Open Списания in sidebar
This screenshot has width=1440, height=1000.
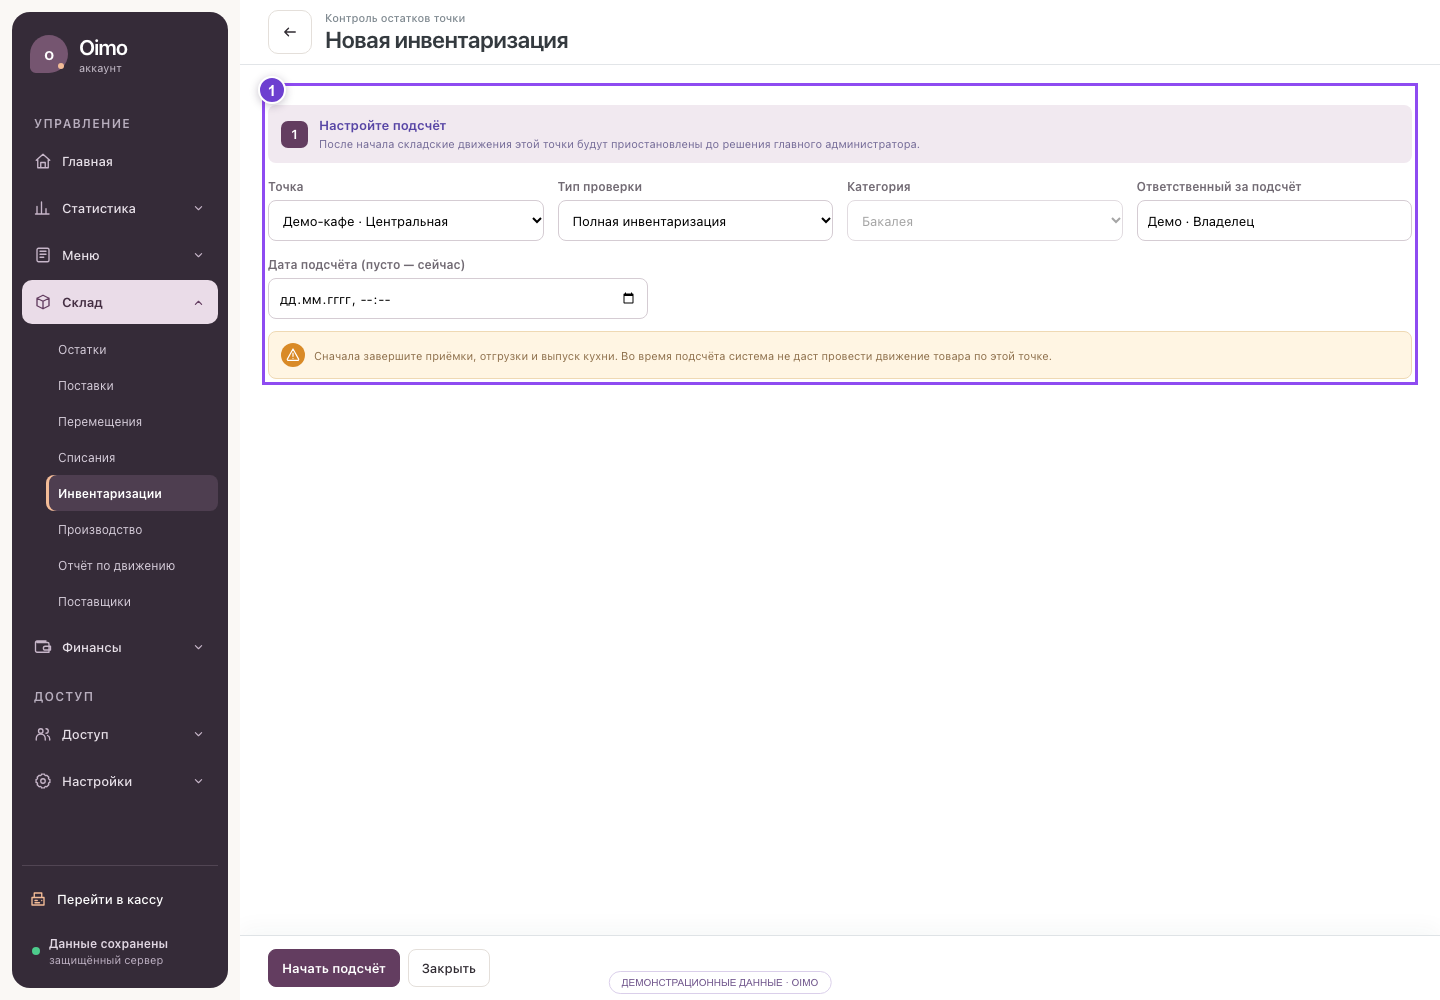tap(132, 458)
